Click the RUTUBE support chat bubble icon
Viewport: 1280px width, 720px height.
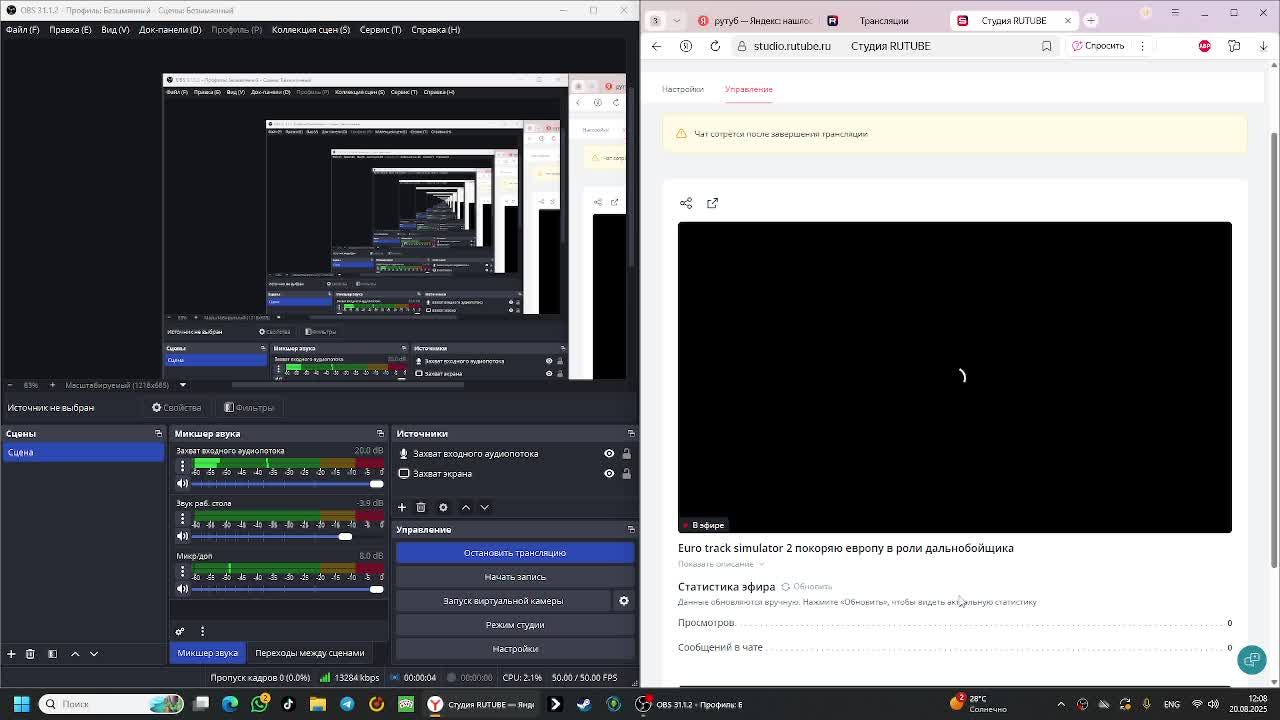coord(1252,659)
